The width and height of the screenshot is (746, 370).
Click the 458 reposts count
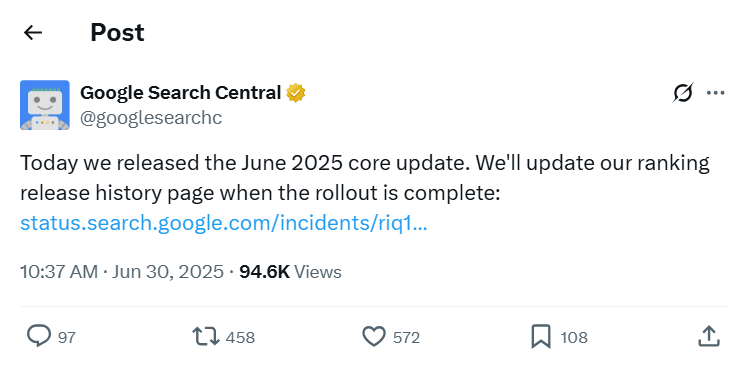pyautogui.click(x=240, y=338)
